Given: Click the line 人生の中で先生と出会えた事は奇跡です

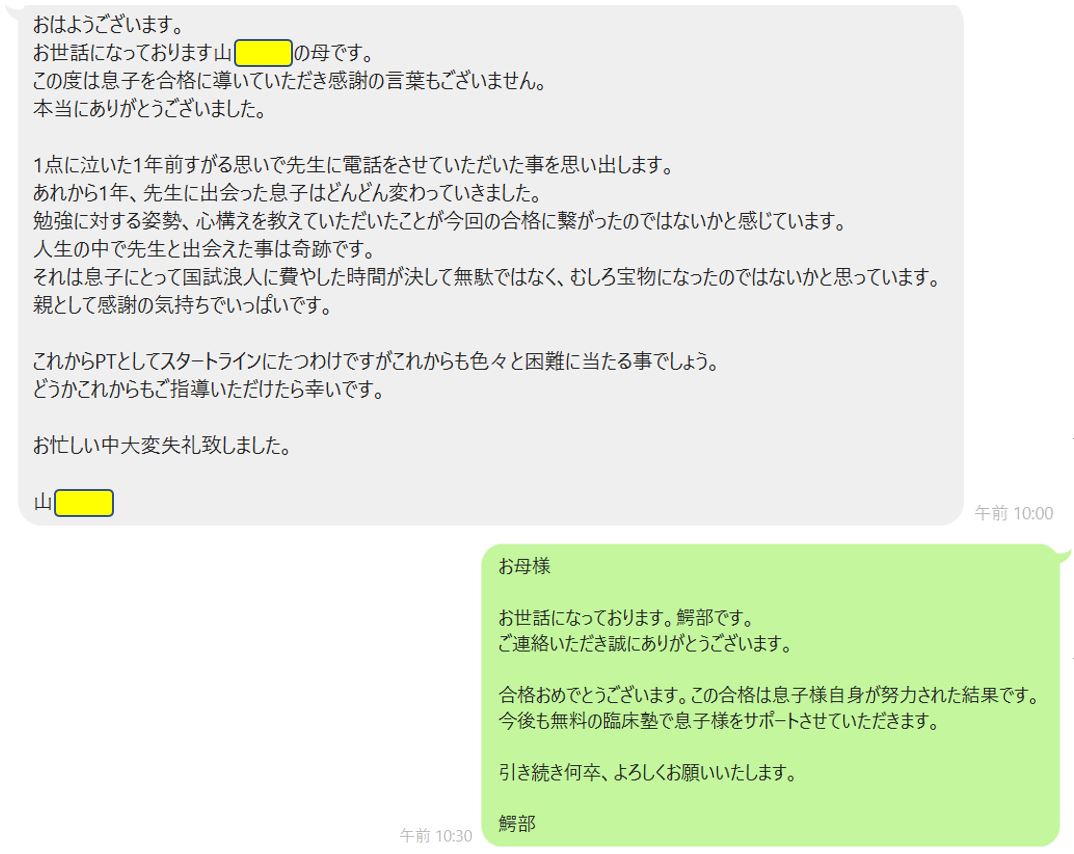Looking at the screenshot, I should coord(204,249).
